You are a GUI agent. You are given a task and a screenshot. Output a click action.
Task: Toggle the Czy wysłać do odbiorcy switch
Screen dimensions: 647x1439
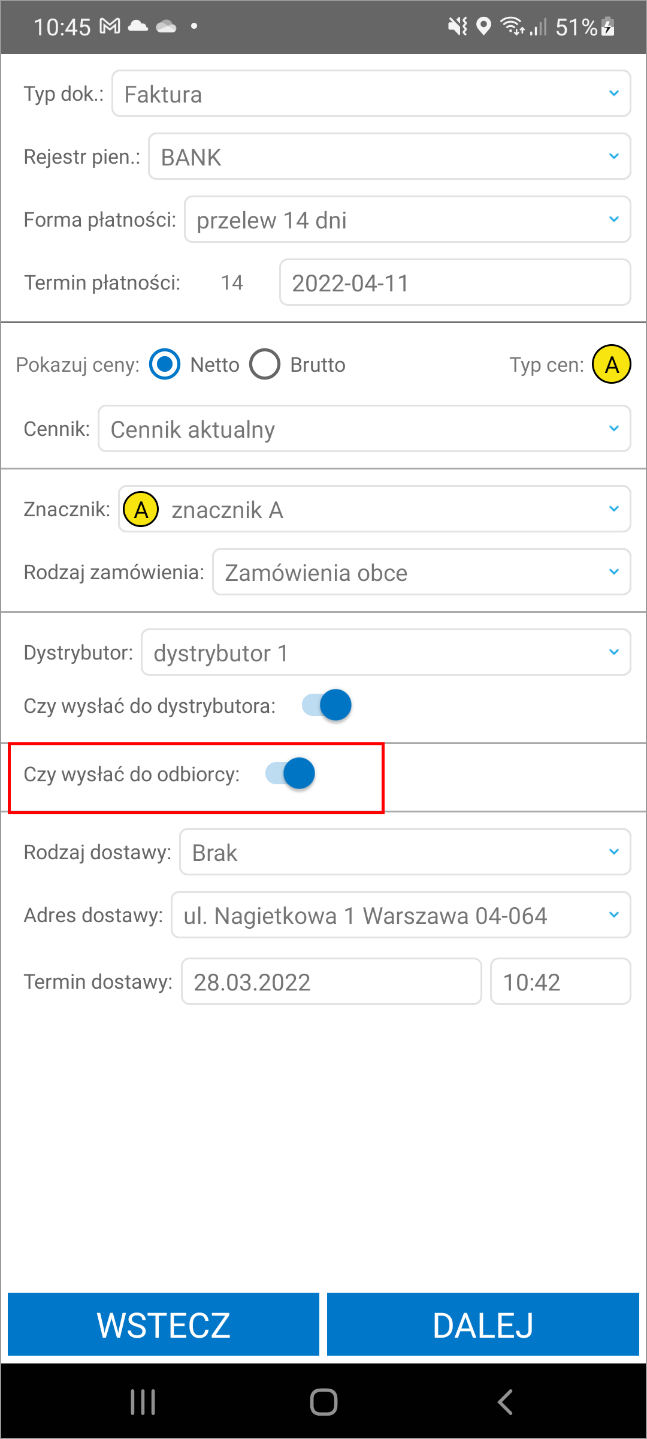click(290, 773)
